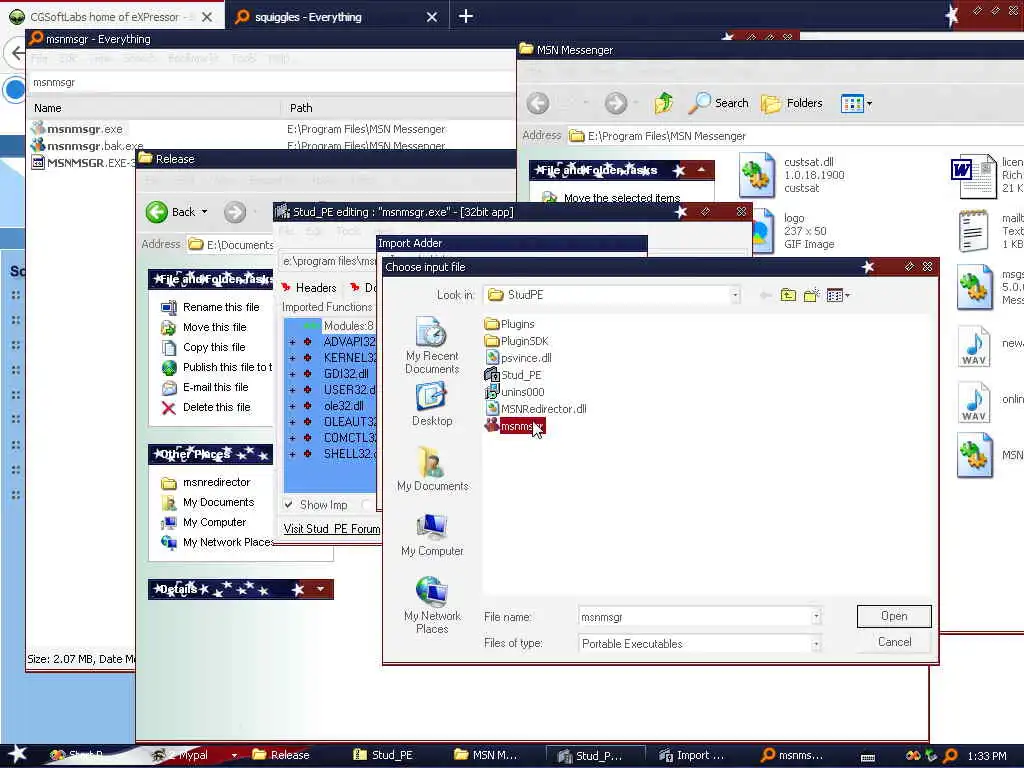Expand the KERNEL32 module tree node
Image resolution: width=1024 pixels, height=768 pixels.
pyautogui.click(x=292, y=358)
